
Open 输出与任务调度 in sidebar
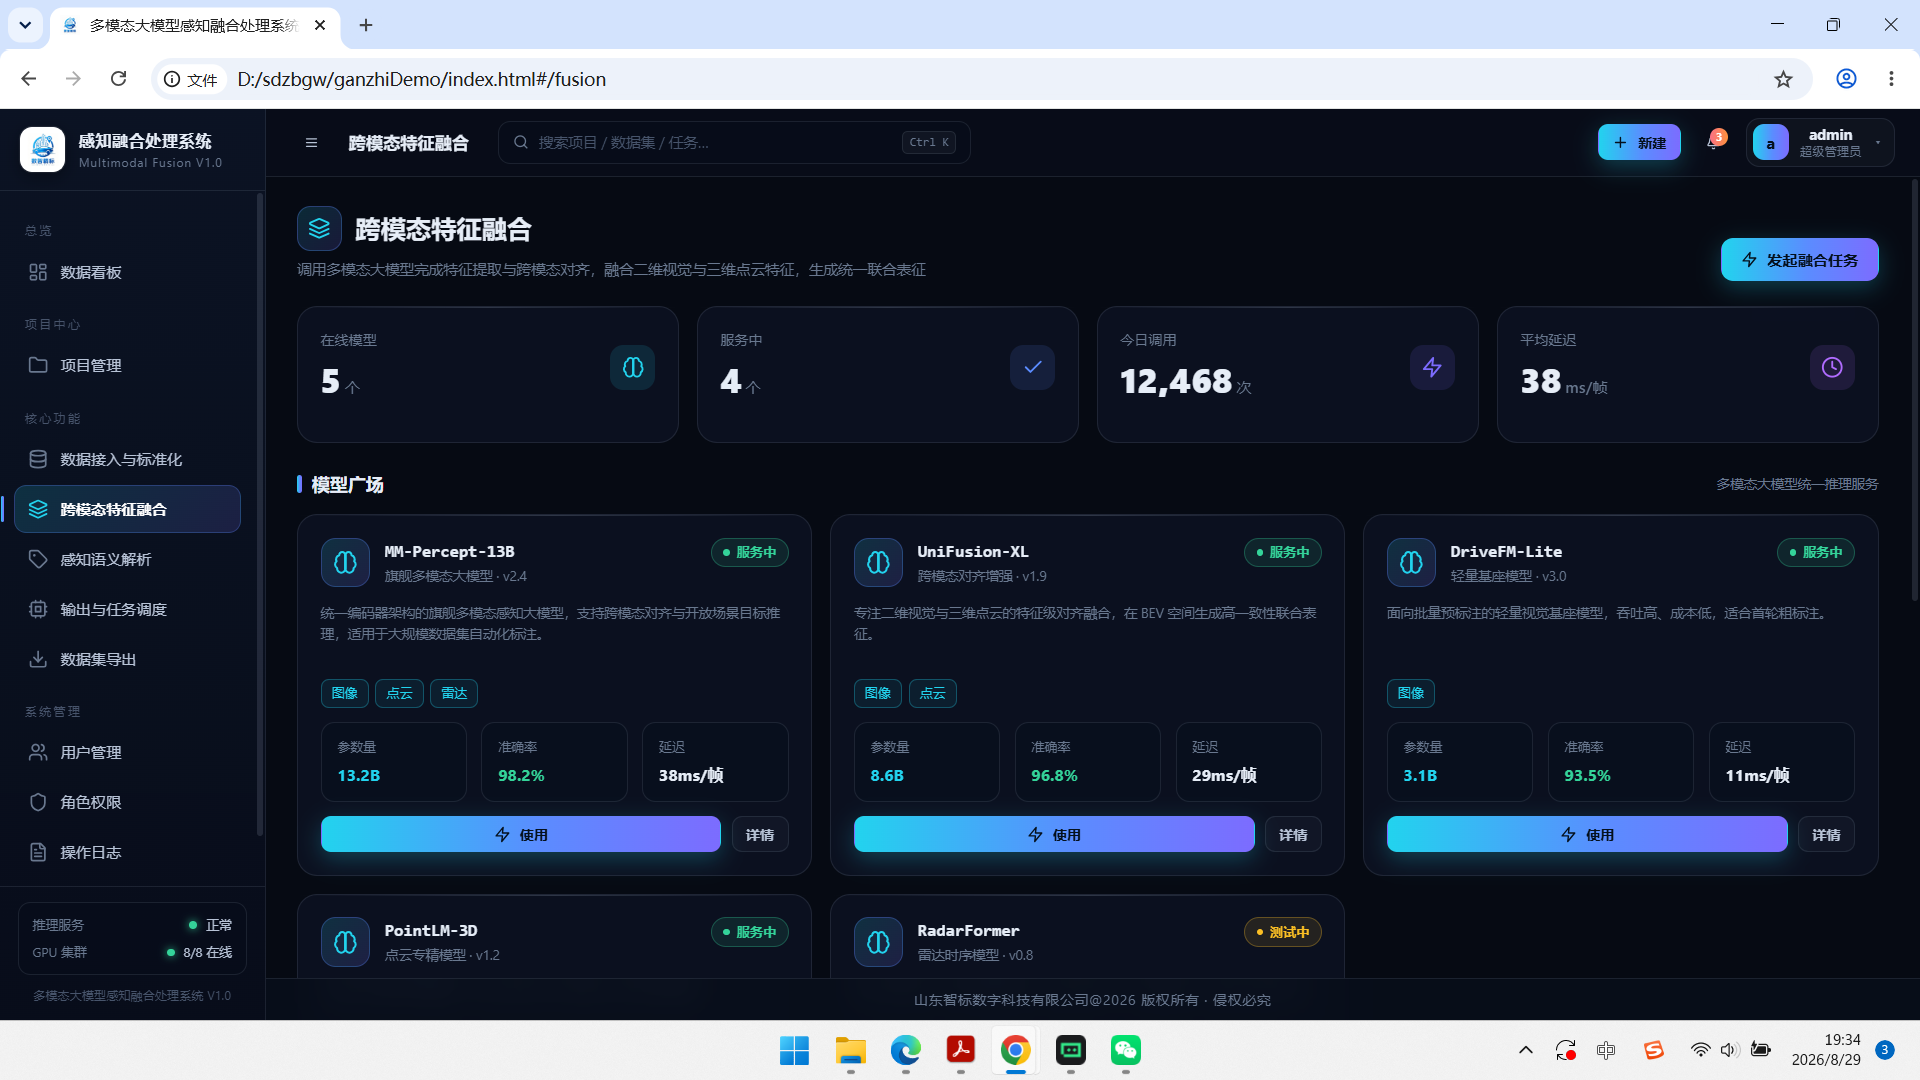[x=127, y=609]
